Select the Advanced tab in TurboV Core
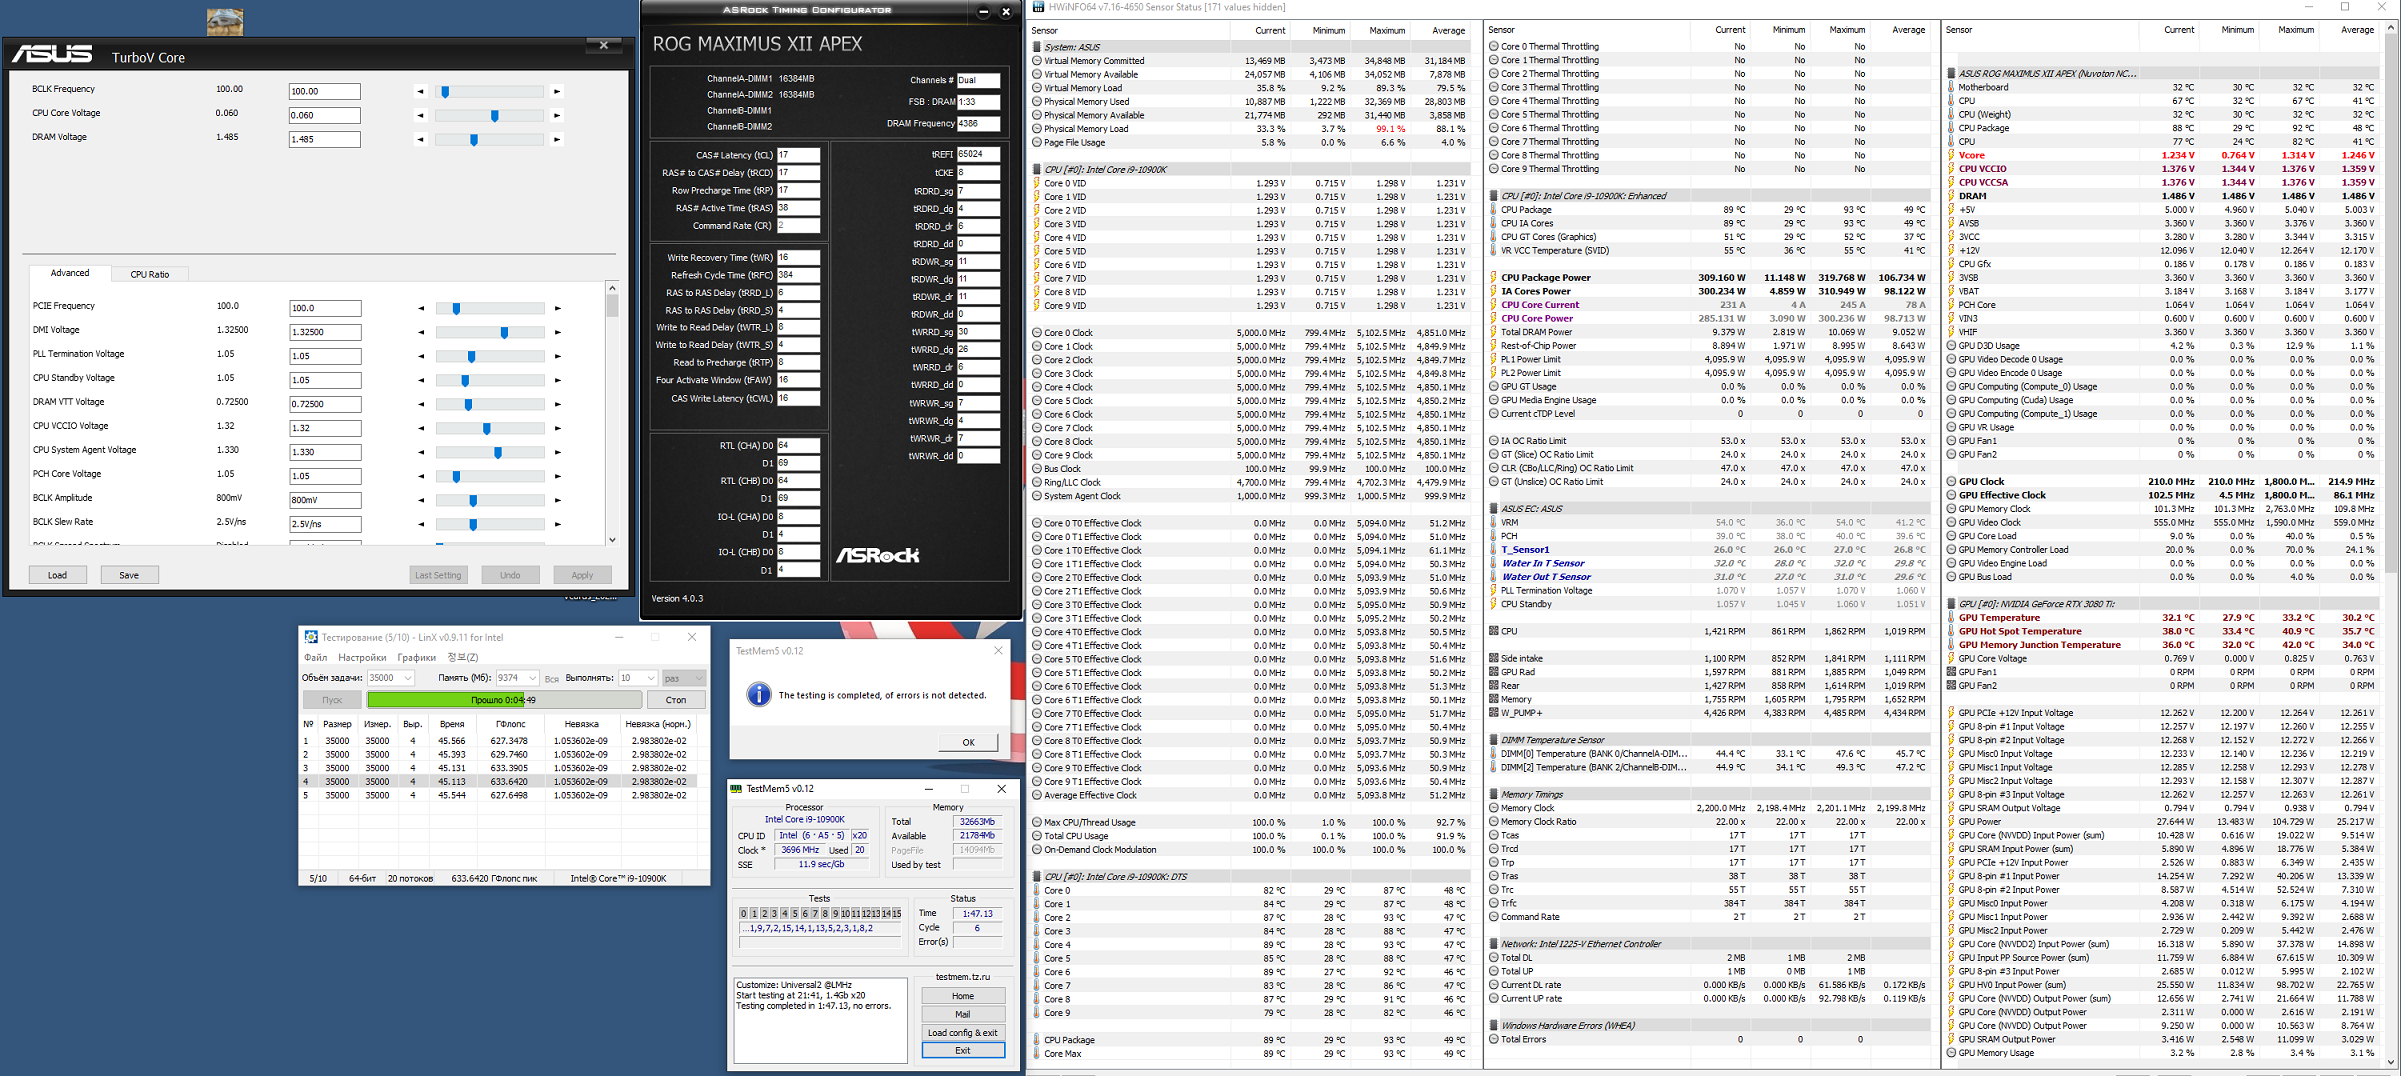This screenshot has width=2401, height=1076. pos(70,273)
